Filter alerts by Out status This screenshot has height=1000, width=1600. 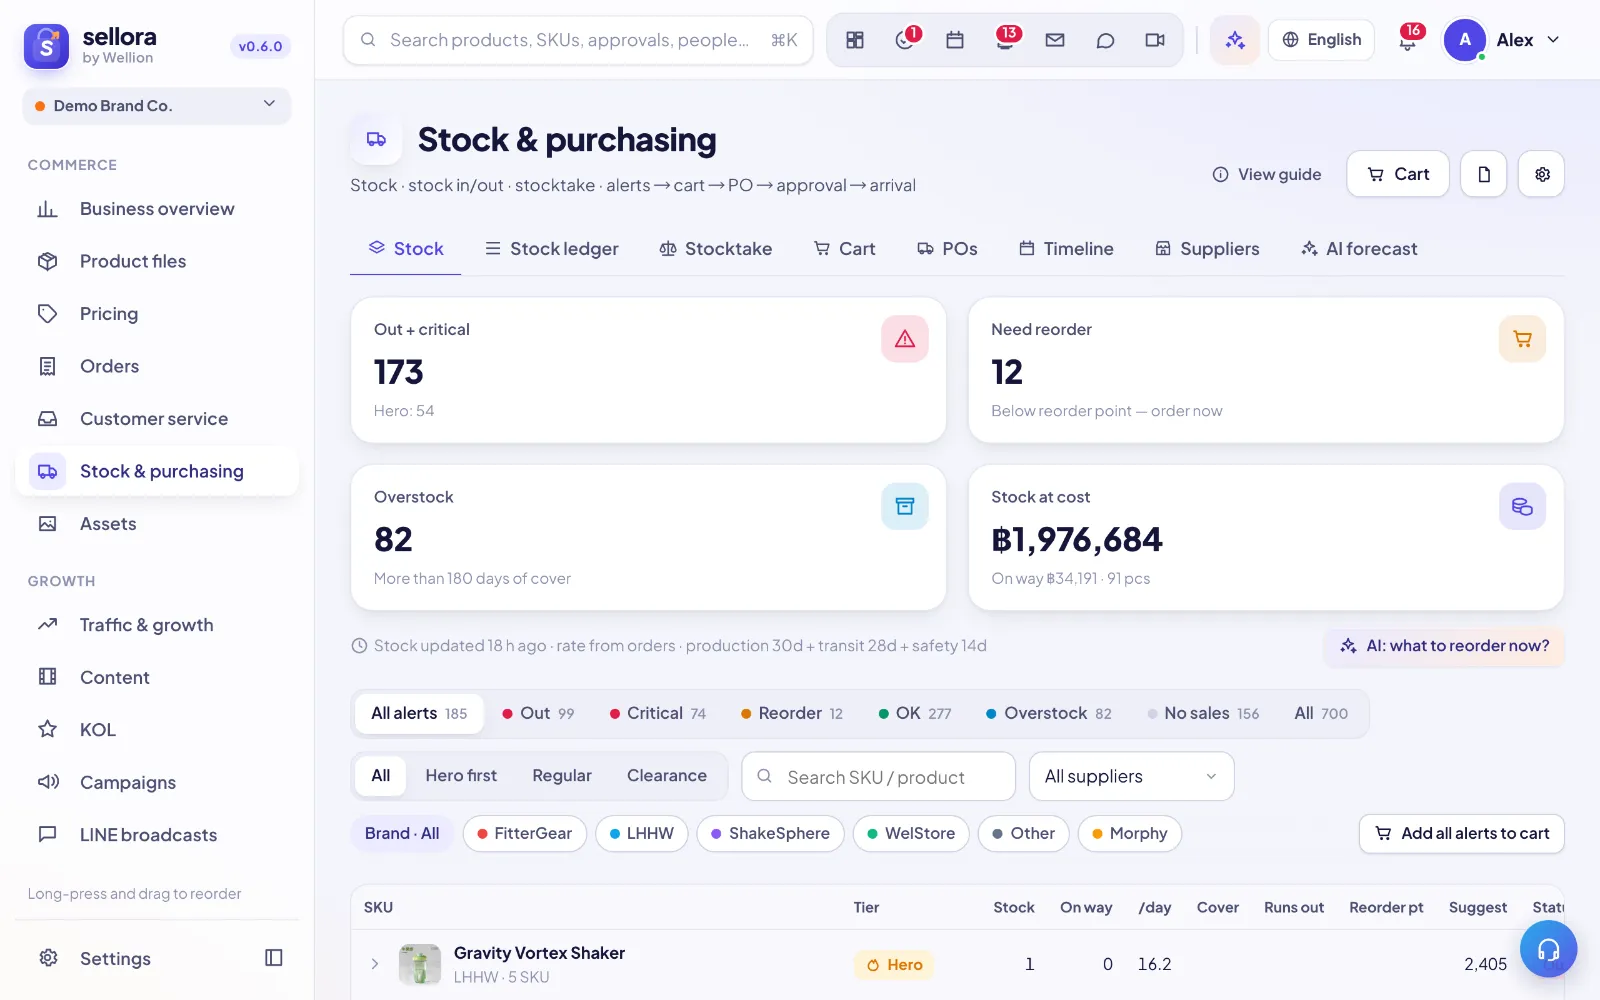538,714
